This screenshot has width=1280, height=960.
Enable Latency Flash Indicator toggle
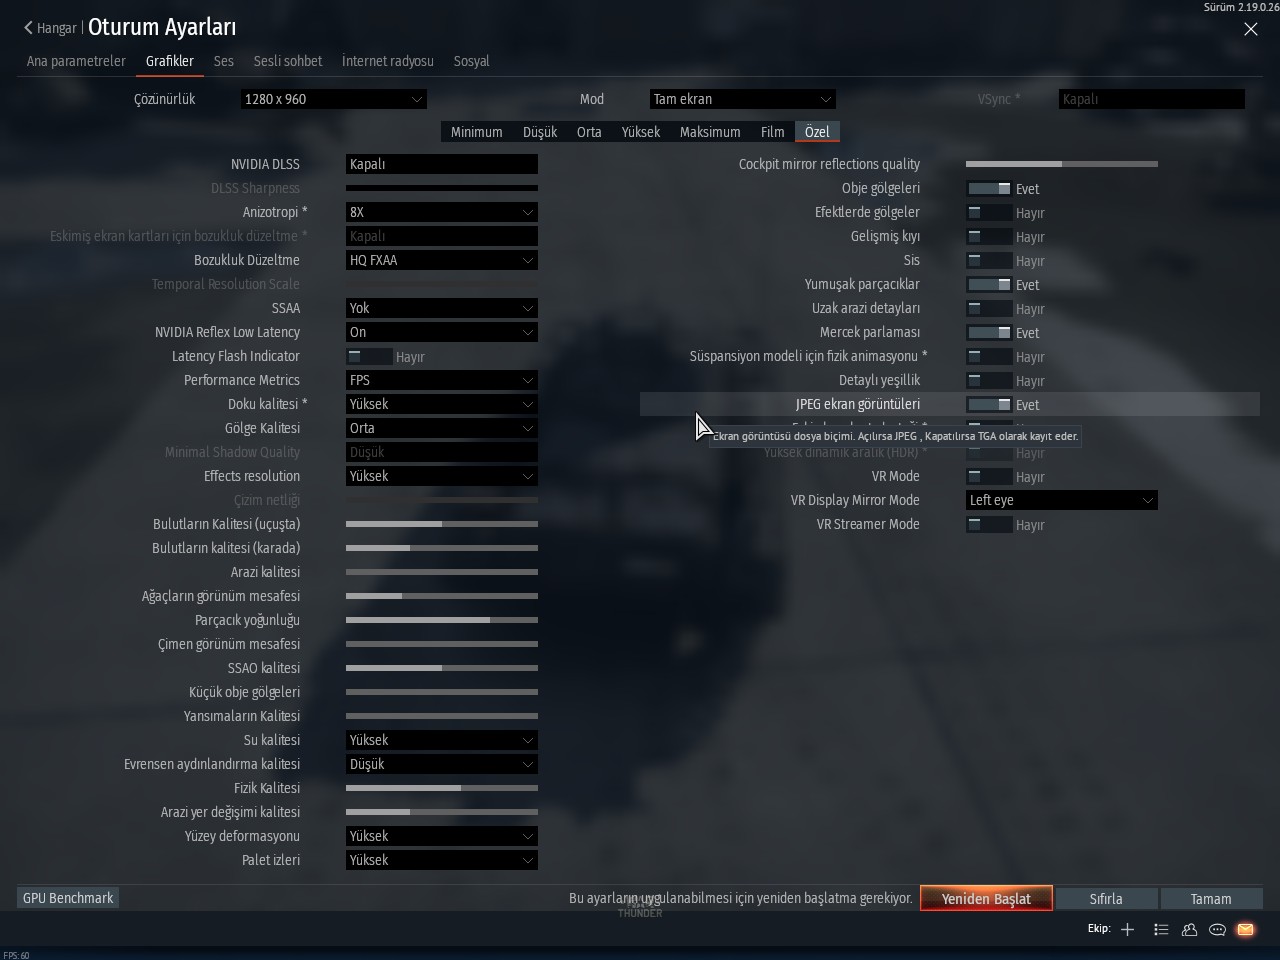[369, 356]
